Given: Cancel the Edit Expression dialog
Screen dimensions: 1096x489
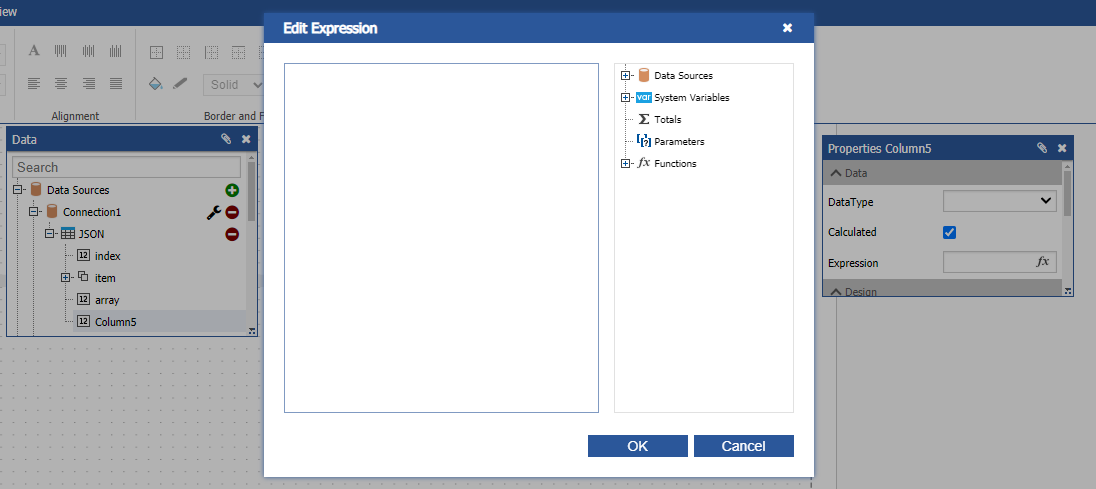Looking at the screenshot, I should [x=743, y=446].
